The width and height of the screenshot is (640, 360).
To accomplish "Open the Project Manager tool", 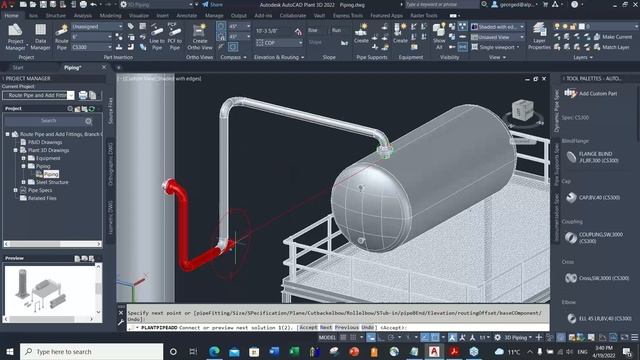I will click(15, 37).
